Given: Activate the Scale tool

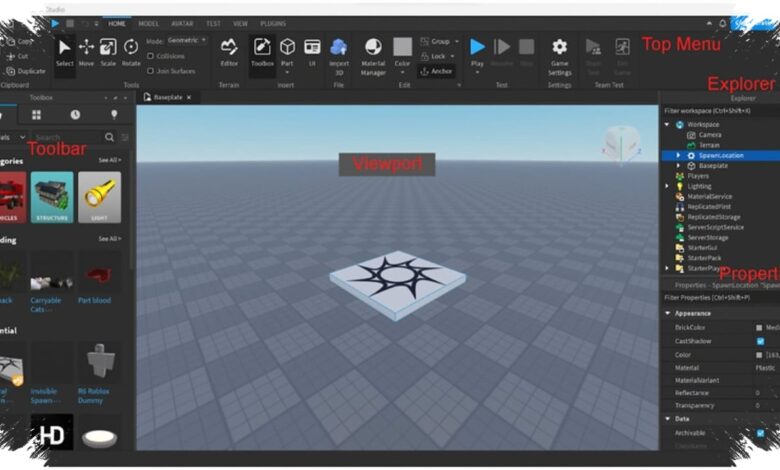Looking at the screenshot, I should (x=108, y=54).
